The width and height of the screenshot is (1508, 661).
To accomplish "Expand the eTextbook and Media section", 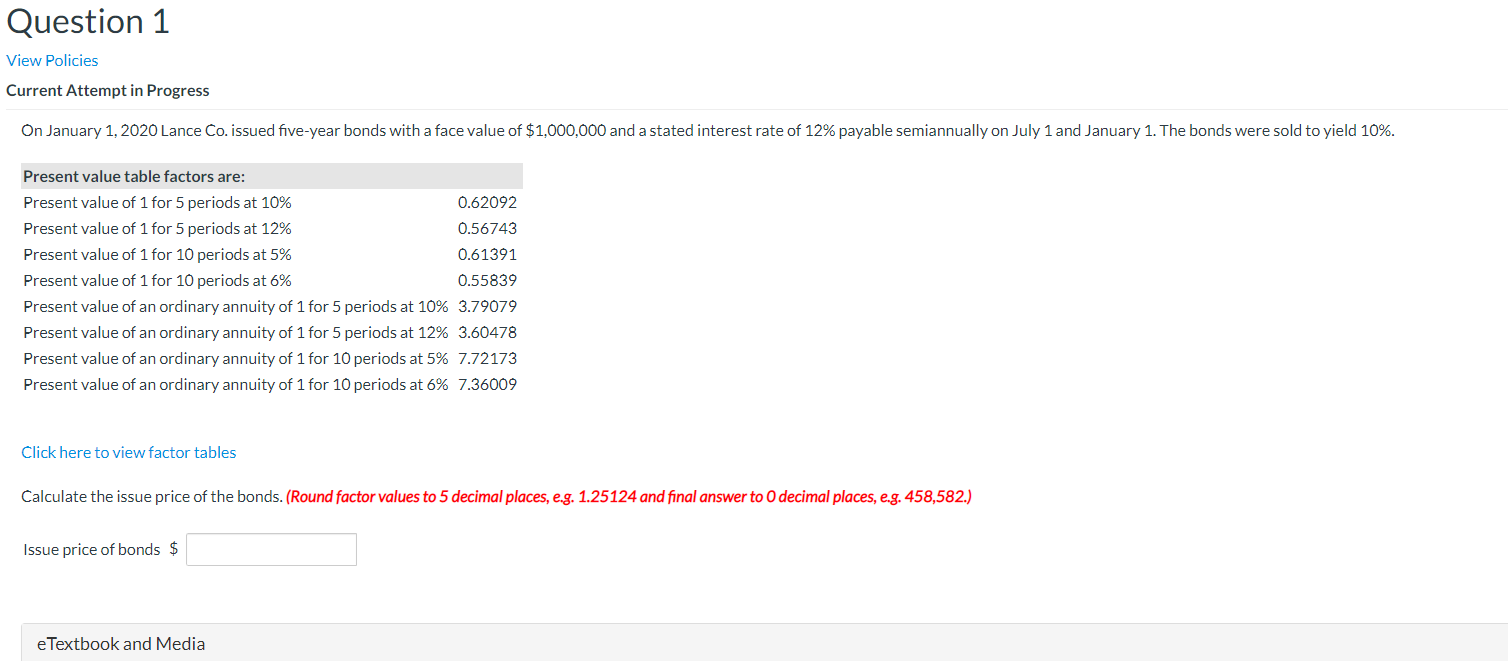I will (x=120, y=643).
